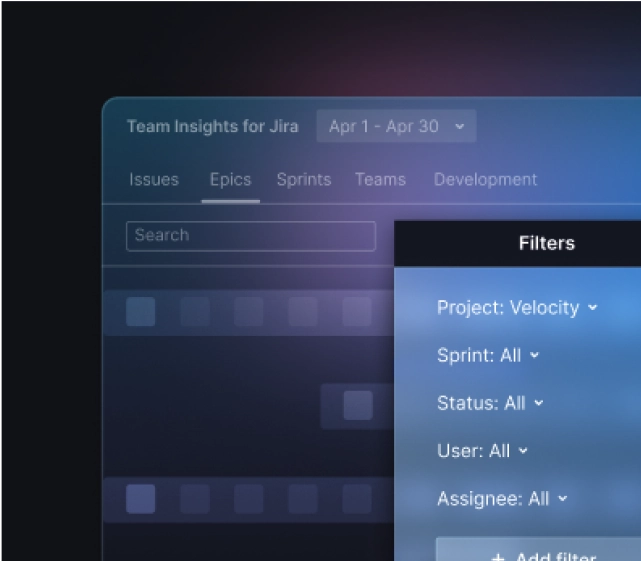Click the Team Insights for Jira title
Viewport: 641px width, 561px height.
click(x=213, y=126)
